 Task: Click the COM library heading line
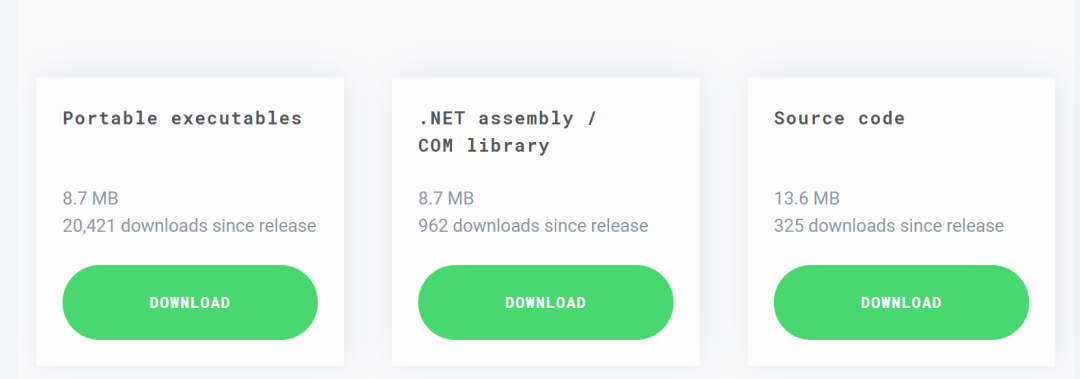(x=484, y=146)
